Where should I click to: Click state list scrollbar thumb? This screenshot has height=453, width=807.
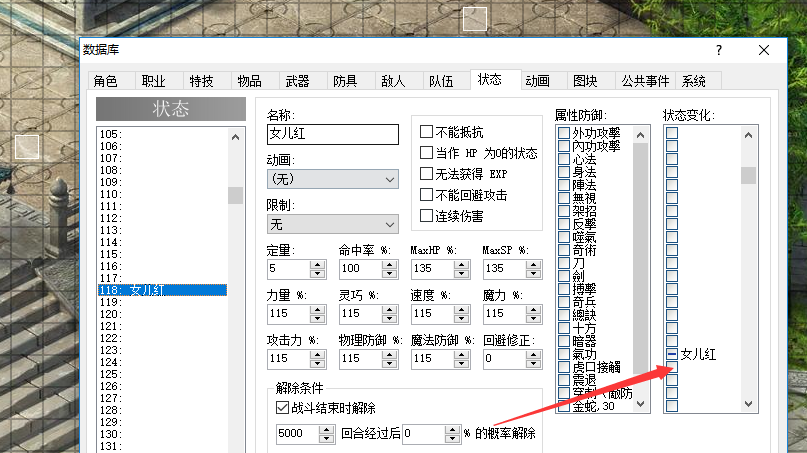[236, 195]
